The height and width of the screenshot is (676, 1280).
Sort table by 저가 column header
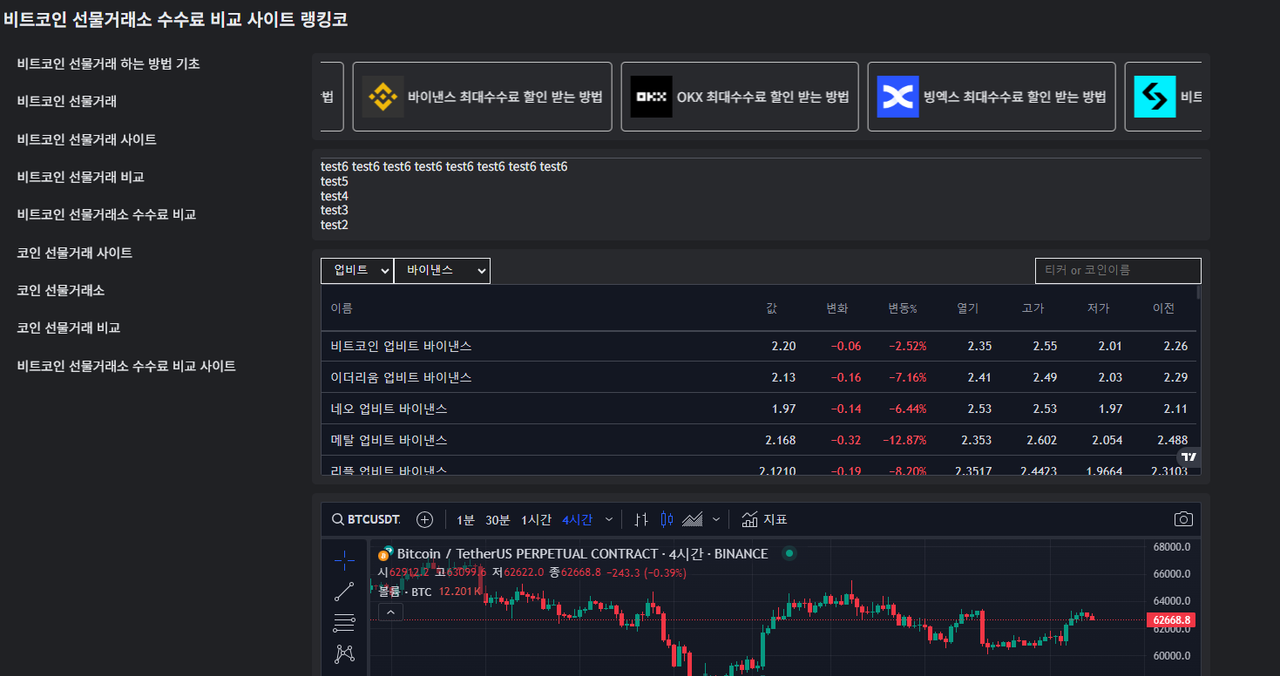[x=1098, y=309]
